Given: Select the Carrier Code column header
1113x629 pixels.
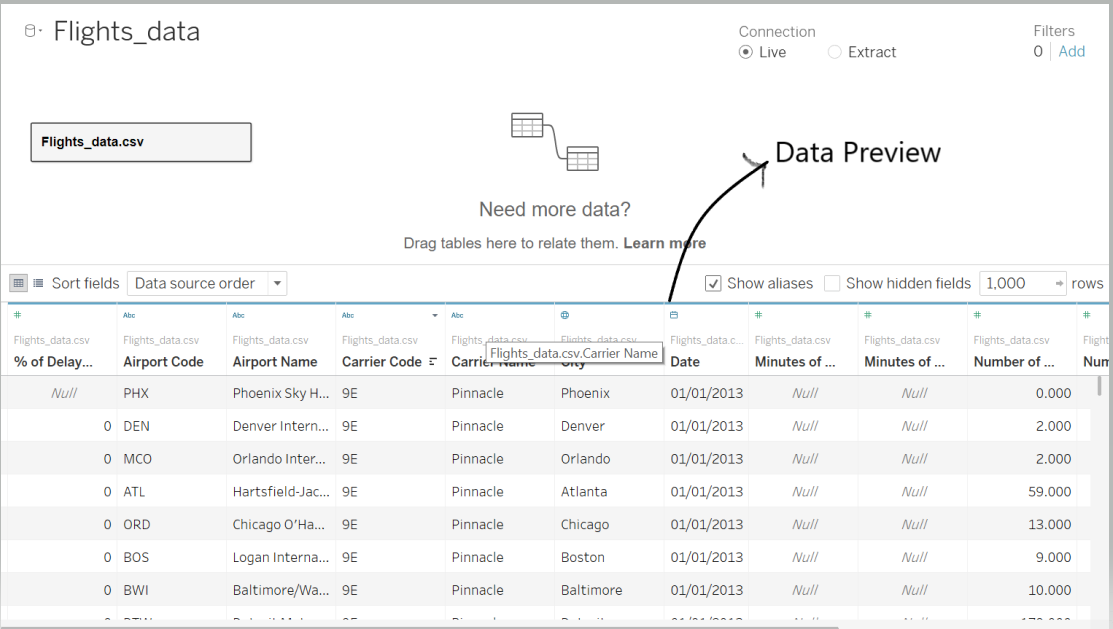Looking at the screenshot, I should tap(382, 361).
